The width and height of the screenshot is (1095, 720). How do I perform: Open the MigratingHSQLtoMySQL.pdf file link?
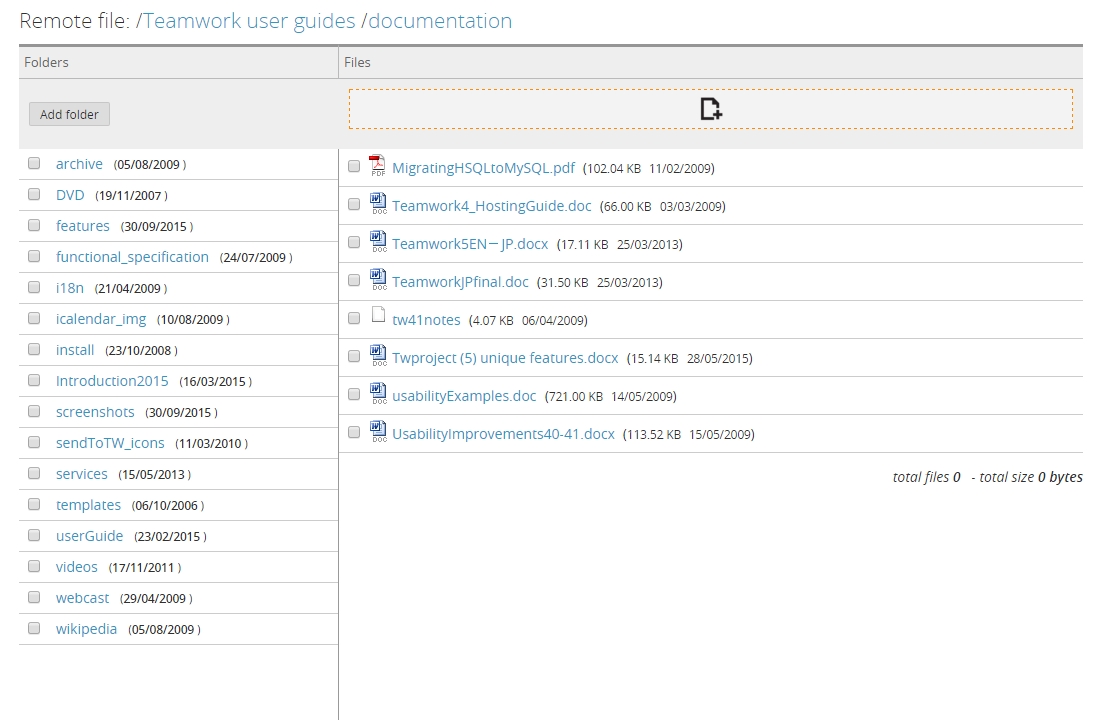483,168
